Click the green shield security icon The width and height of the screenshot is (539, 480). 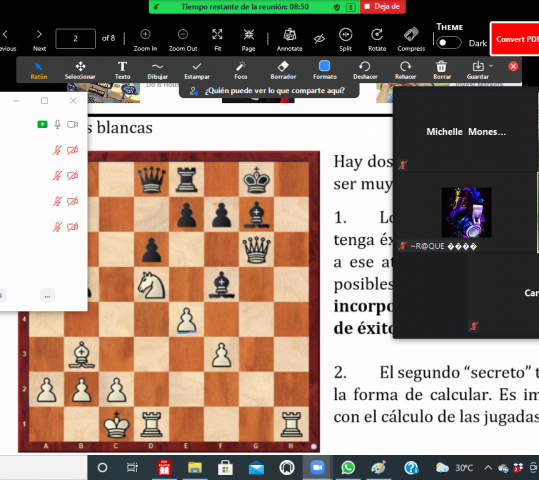[x=337, y=7]
